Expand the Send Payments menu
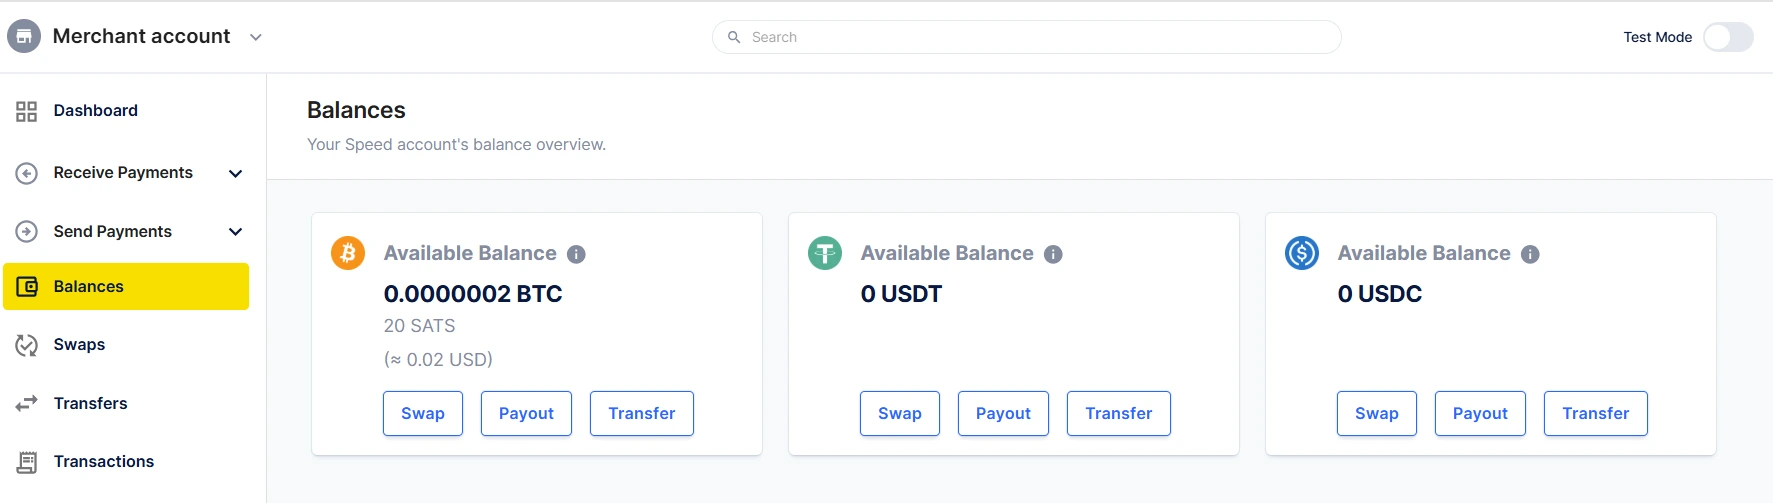This screenshot has height=503, width=1773. tap(236, 232)
